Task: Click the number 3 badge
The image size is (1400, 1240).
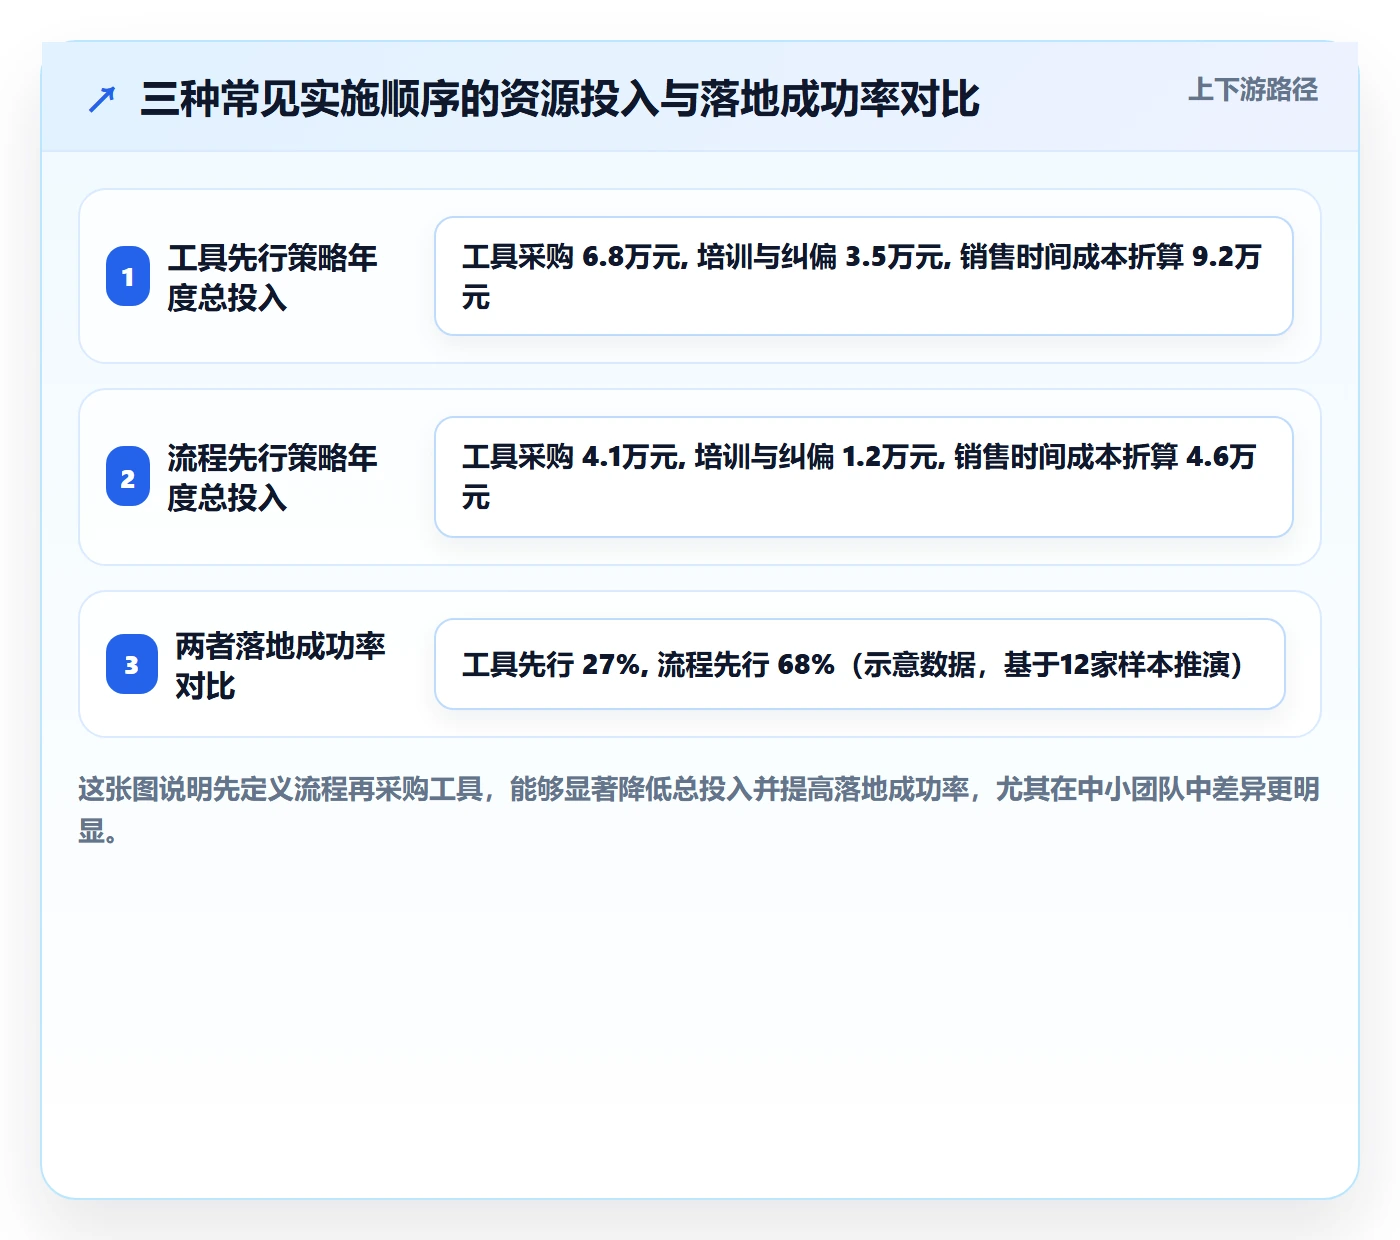Action: click(132, 664)
